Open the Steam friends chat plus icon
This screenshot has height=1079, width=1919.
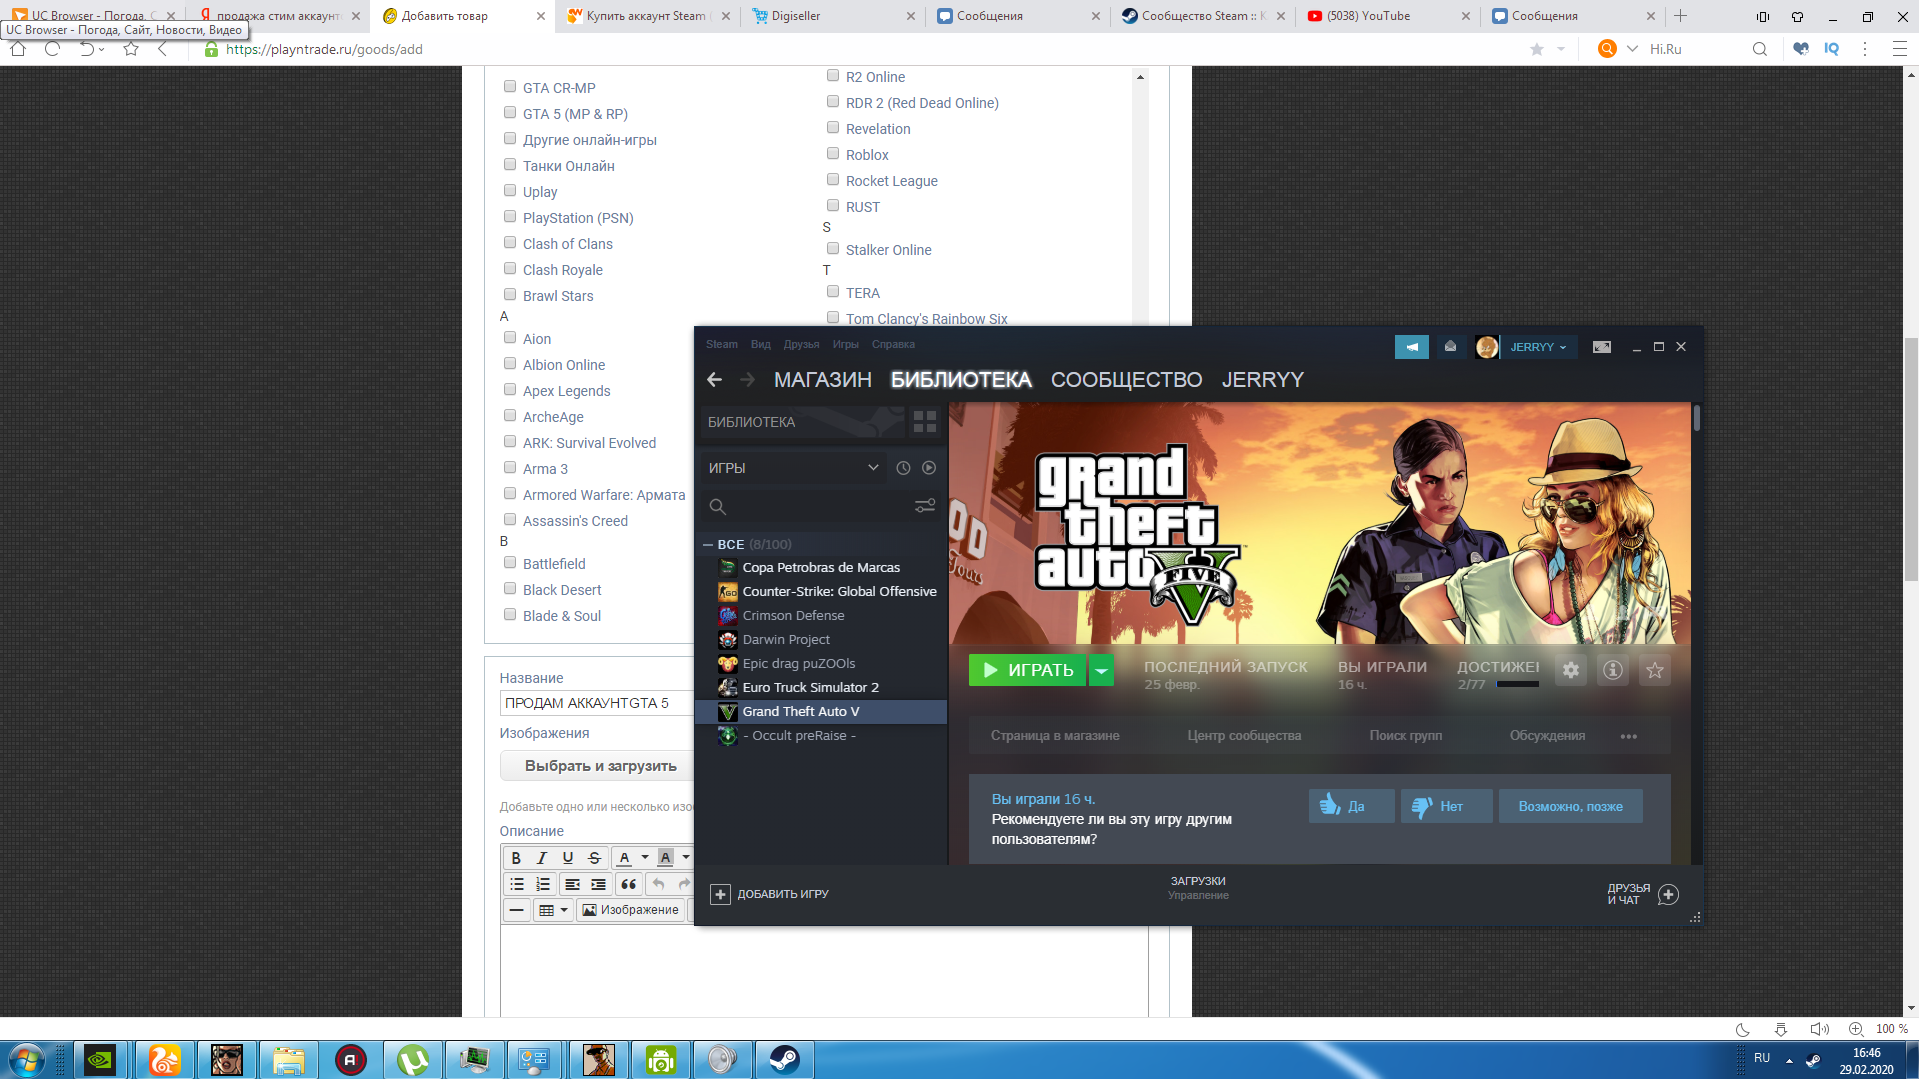(x=1668, y=894)
